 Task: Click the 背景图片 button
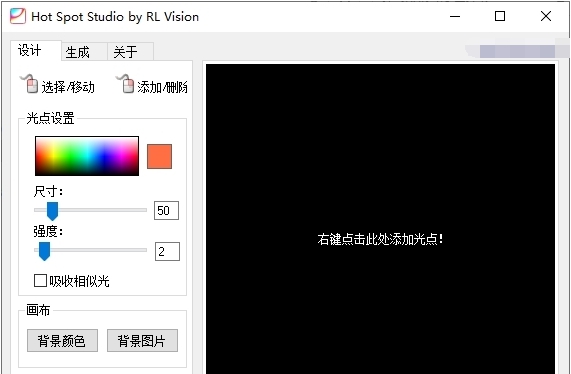pos(142,340)
